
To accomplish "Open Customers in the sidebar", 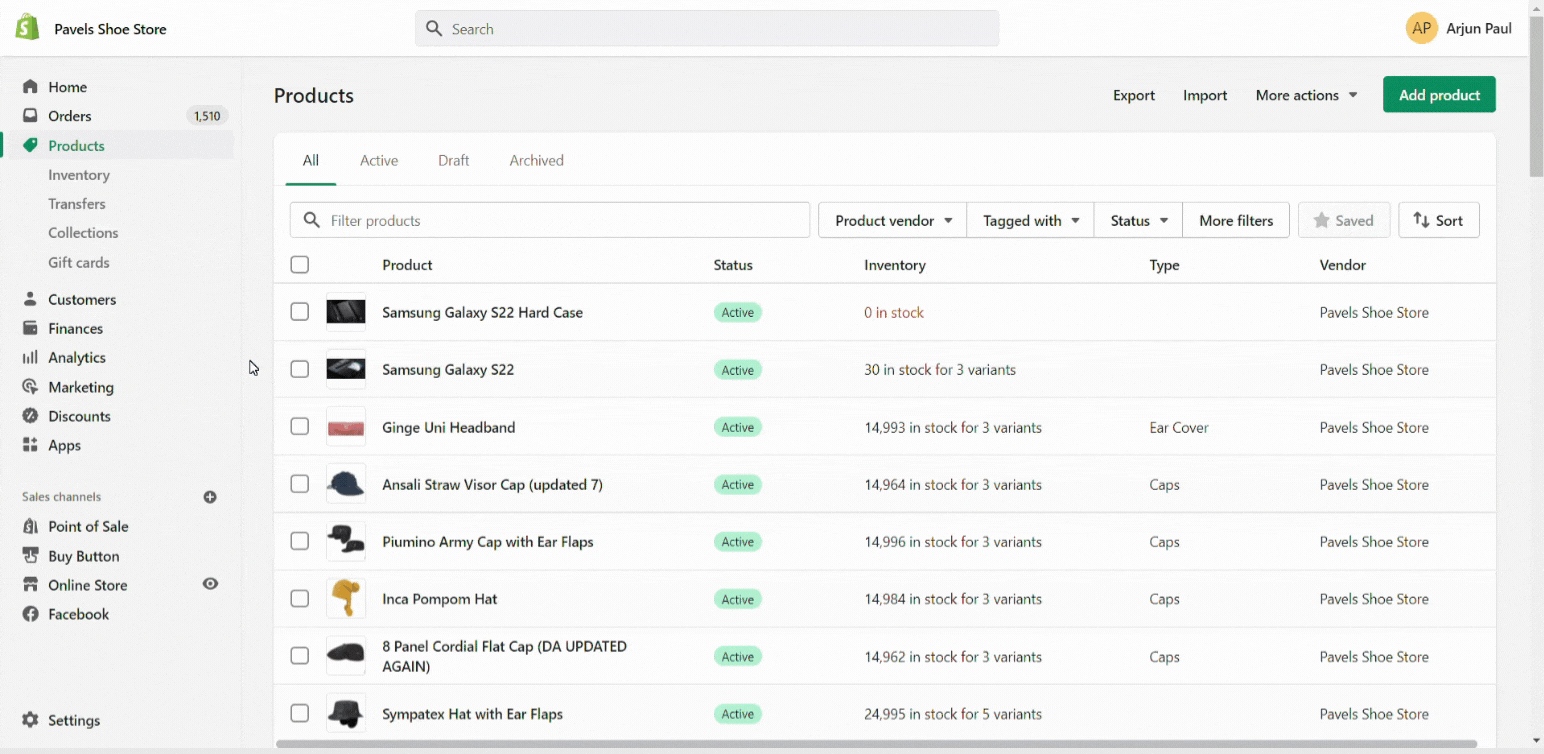I will [82, 299].
